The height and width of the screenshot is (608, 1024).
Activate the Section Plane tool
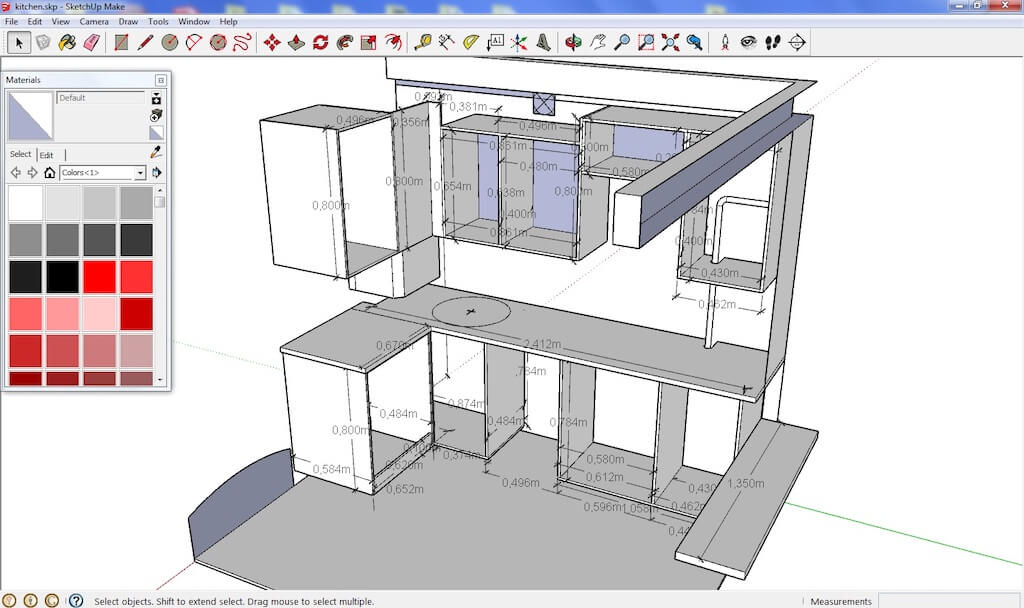click(x=796, y=42)
